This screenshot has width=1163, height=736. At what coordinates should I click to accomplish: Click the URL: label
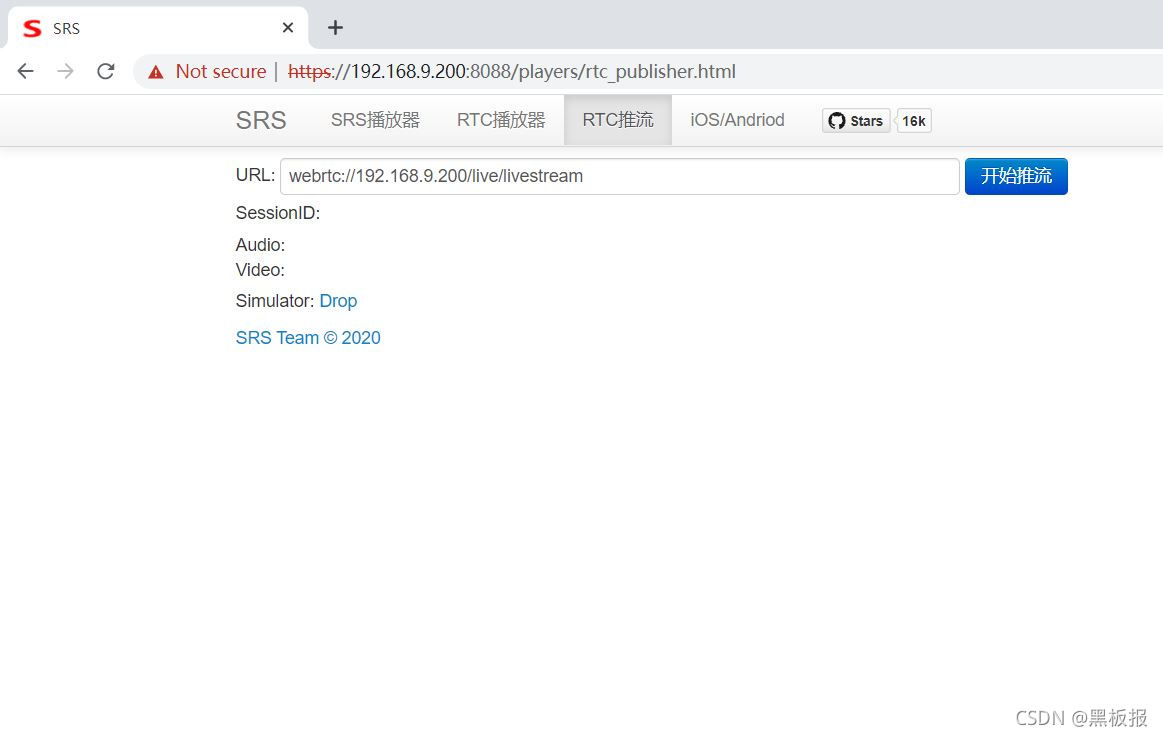(255, 175)
